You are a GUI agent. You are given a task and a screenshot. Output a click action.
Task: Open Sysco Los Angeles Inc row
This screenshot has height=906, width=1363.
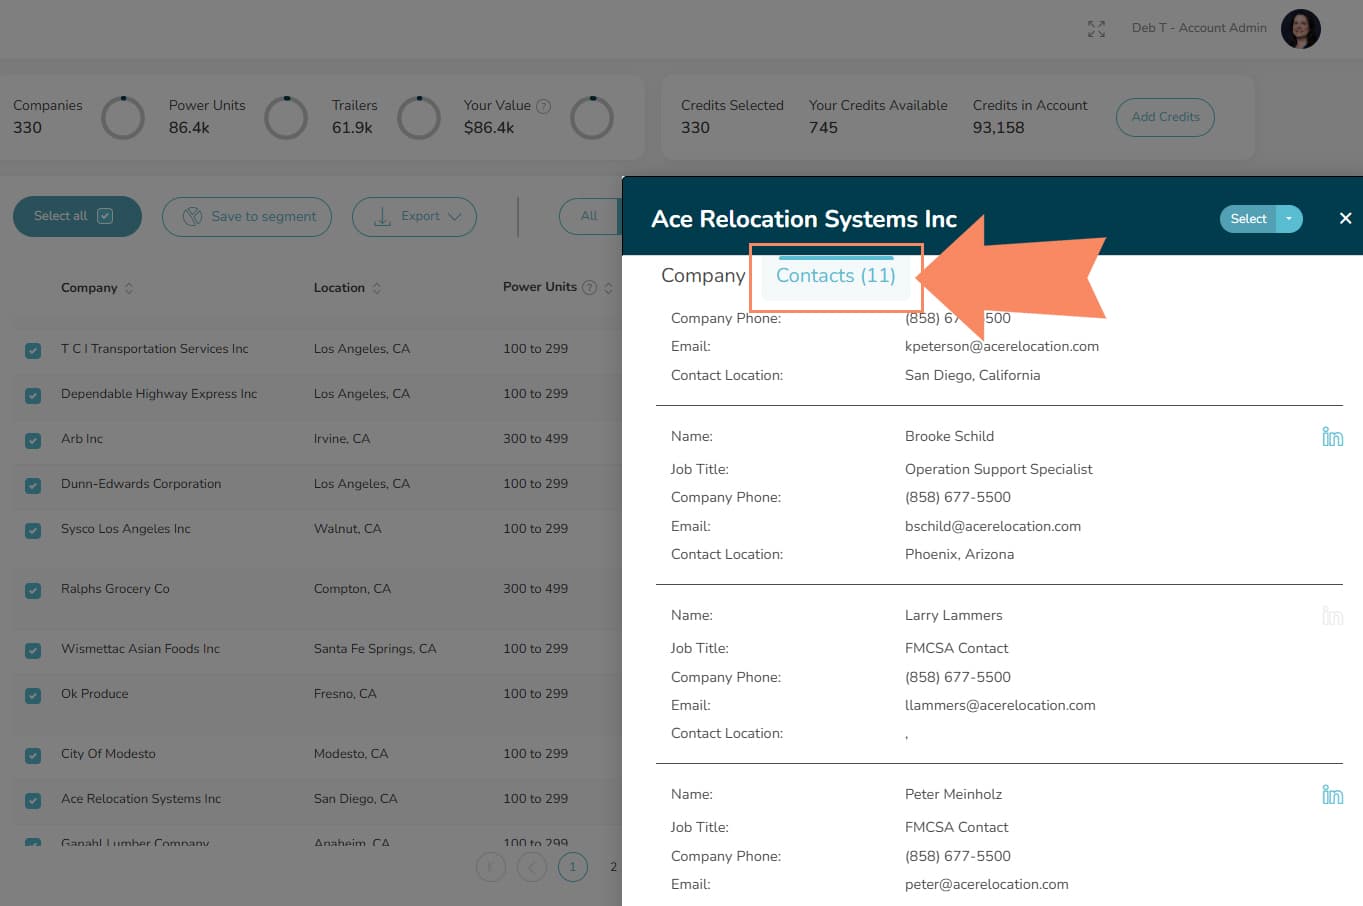tap(126, 529)
